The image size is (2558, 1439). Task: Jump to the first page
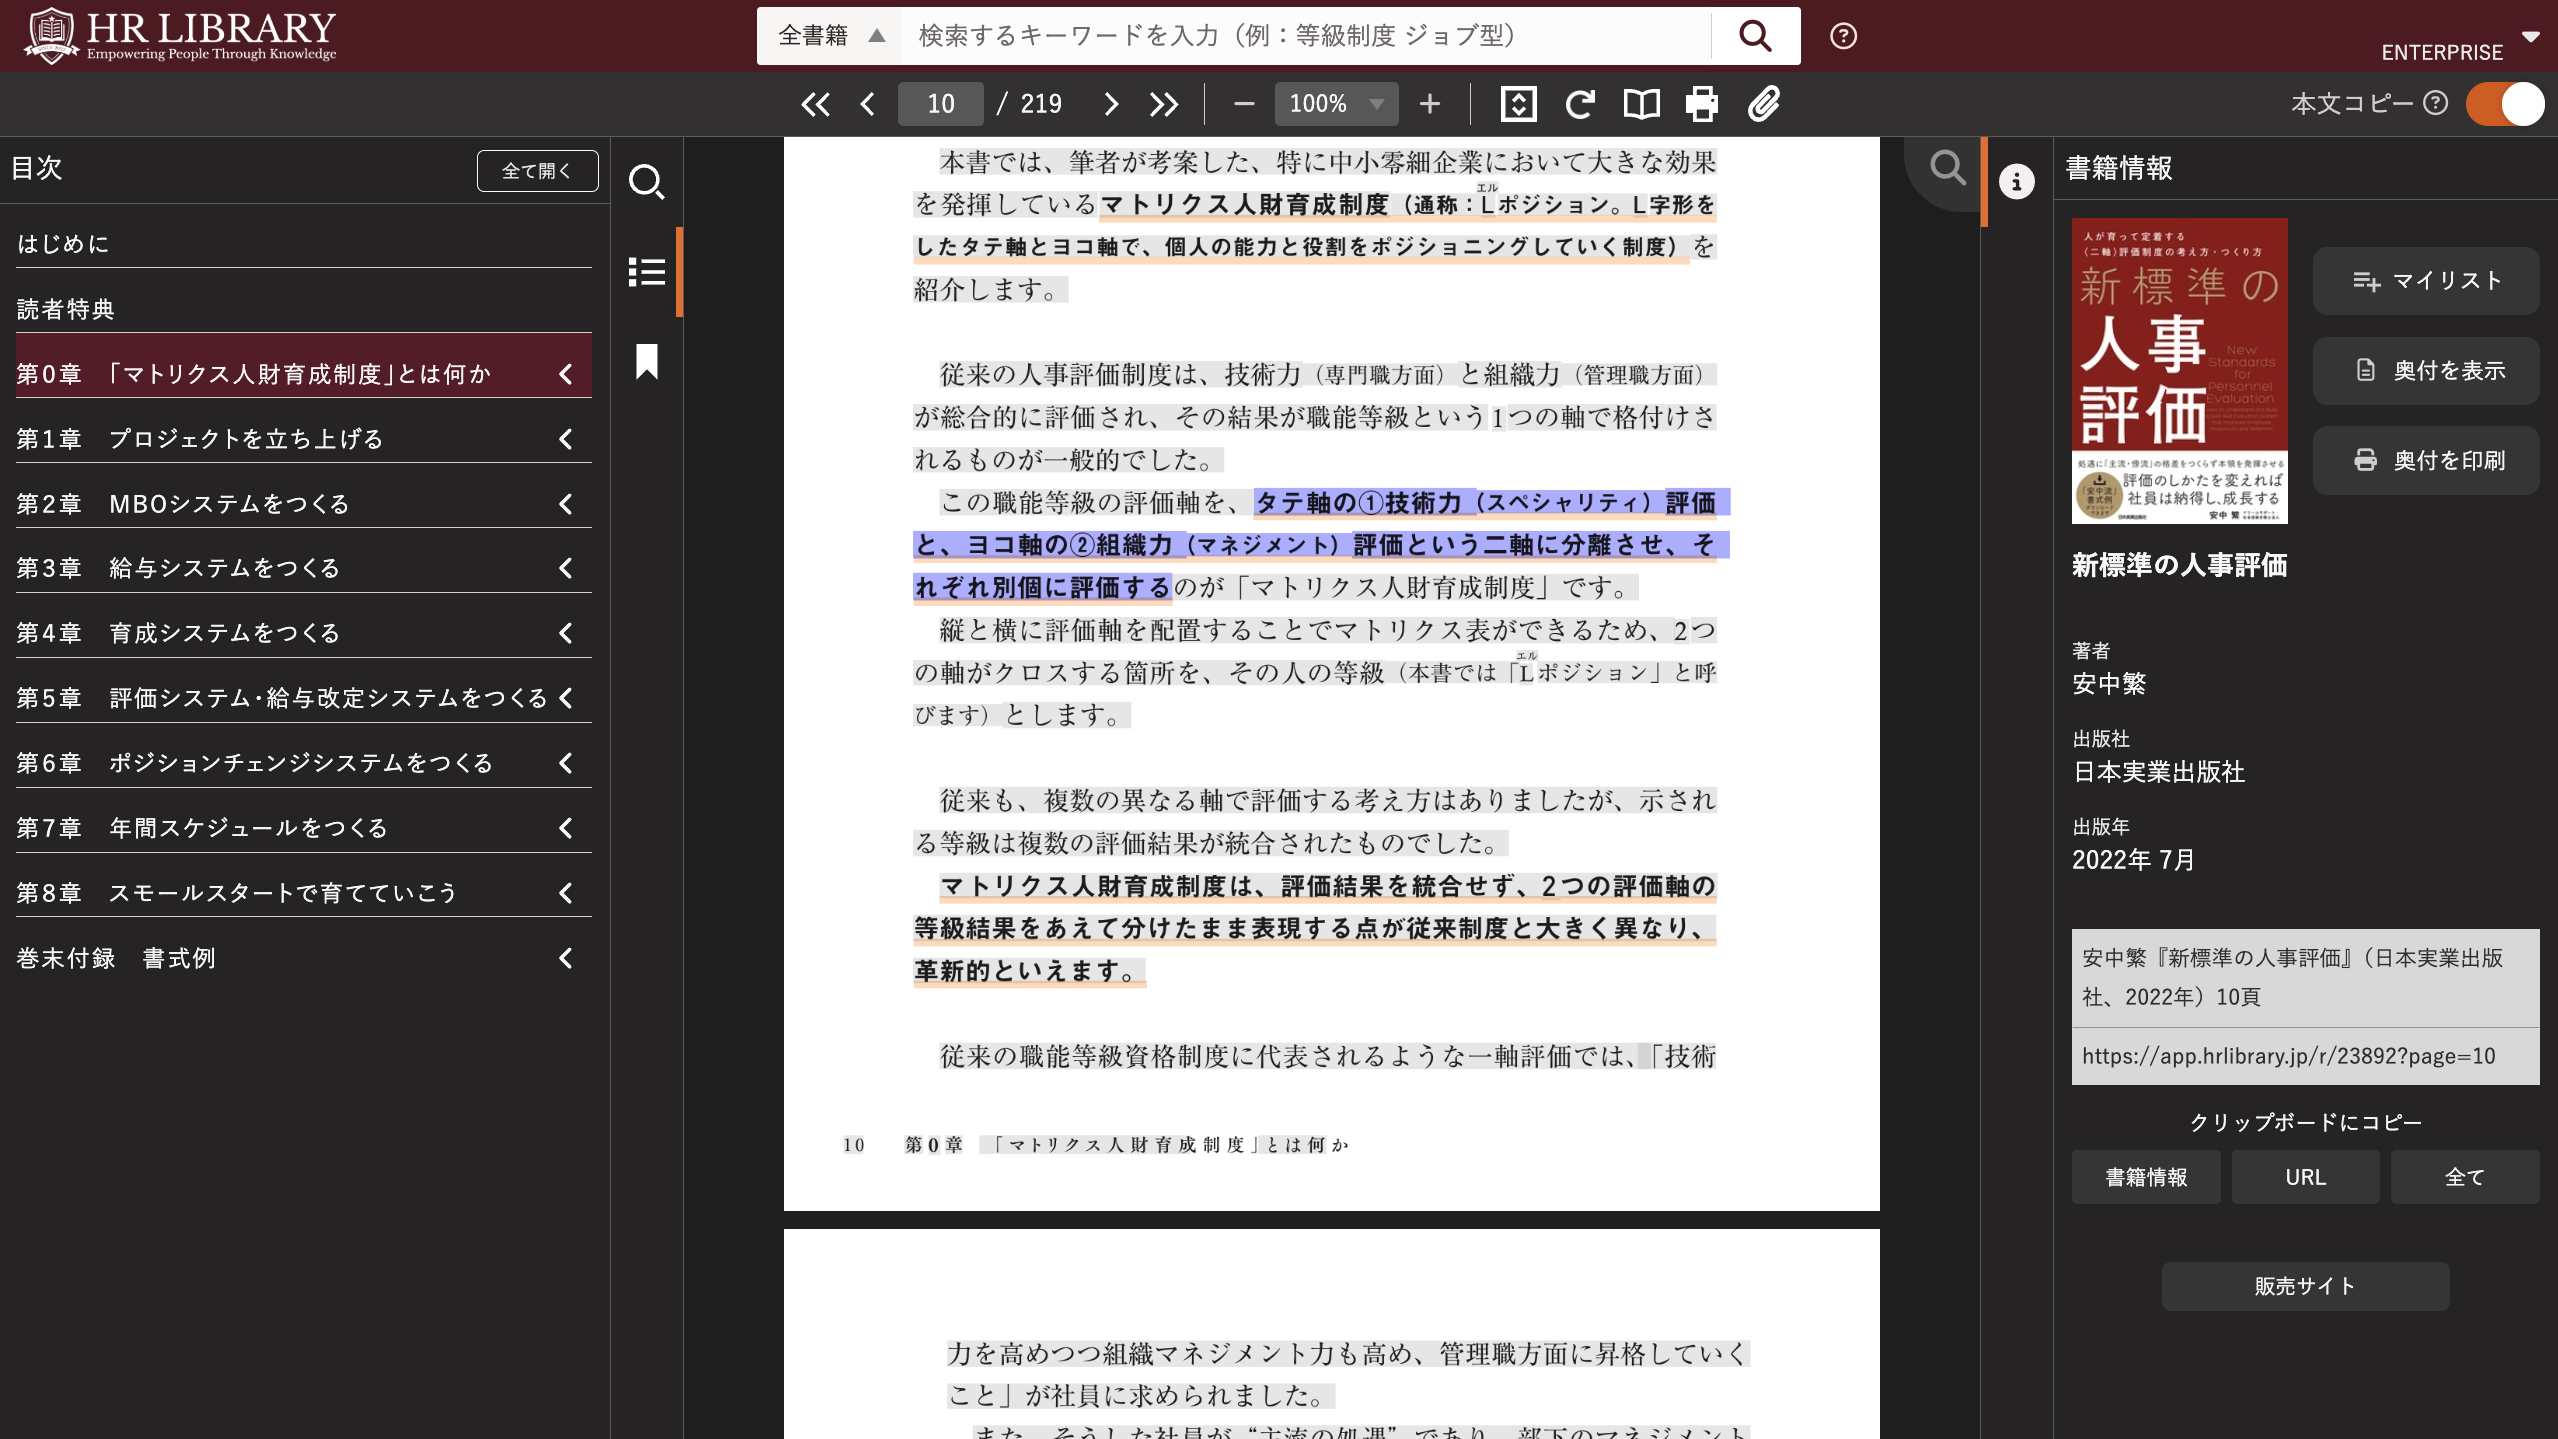(815, 104)
